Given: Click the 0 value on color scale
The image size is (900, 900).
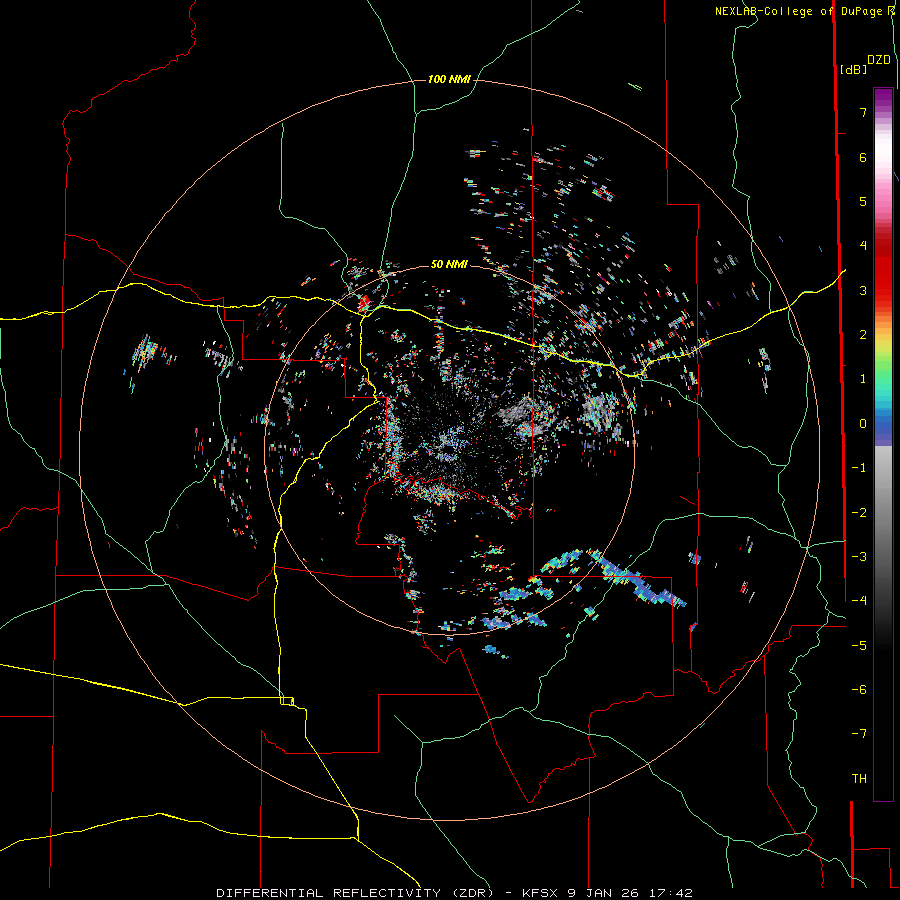Looking at the screenshot, I should click(863, 424).
